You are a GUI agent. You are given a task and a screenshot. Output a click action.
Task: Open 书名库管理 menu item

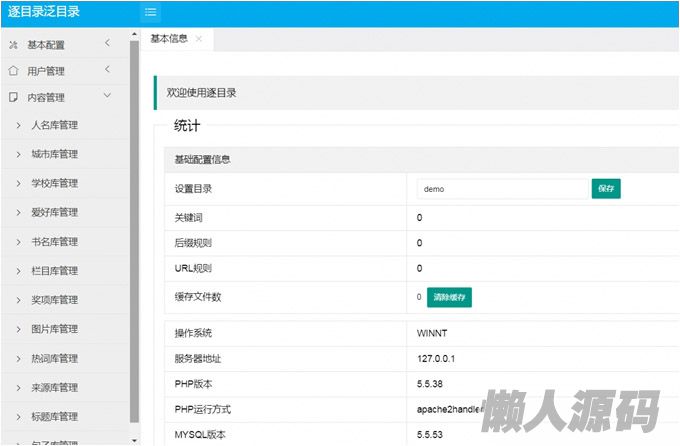pos(68,241)
